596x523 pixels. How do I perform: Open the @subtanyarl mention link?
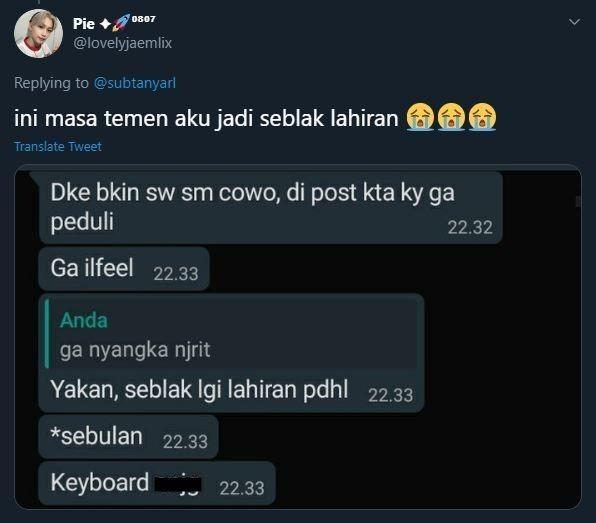(135, 83)
